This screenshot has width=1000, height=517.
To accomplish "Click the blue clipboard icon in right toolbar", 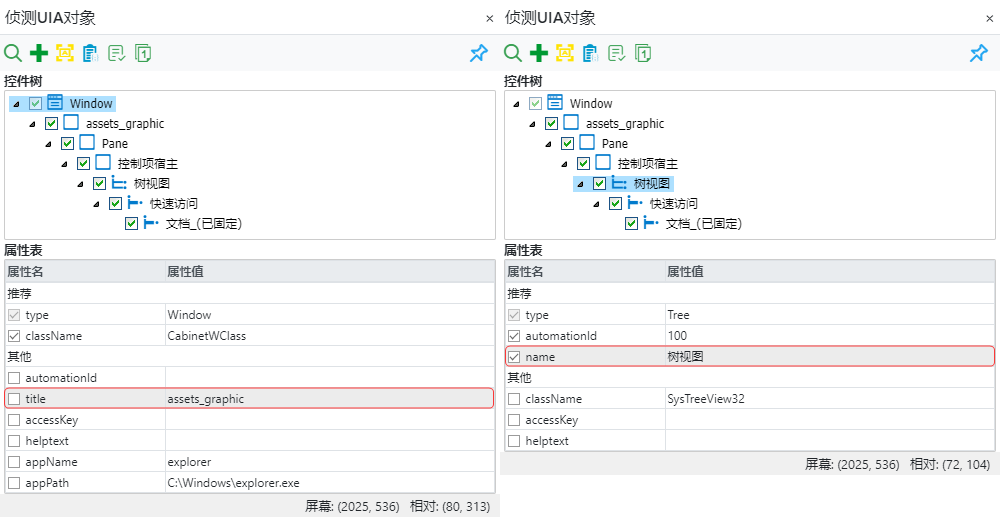I will coord(590,53).
